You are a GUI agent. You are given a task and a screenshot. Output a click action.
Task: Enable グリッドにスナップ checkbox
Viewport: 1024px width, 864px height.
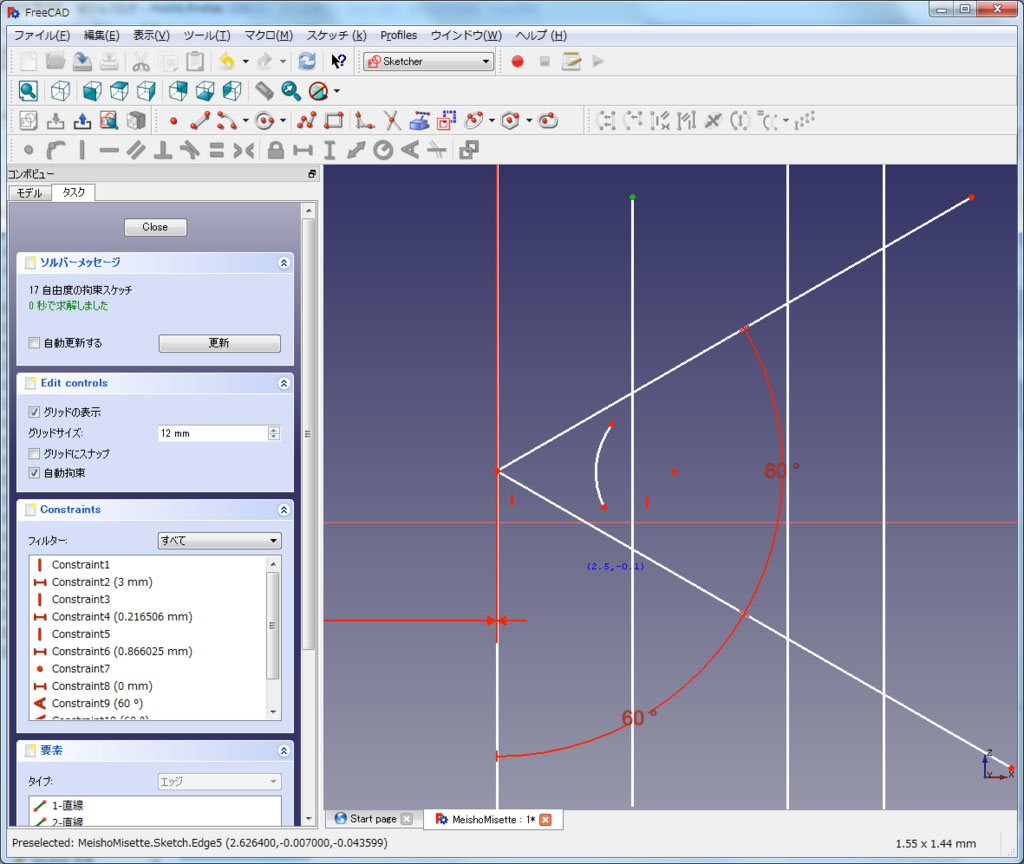click(x=34, y=453)
